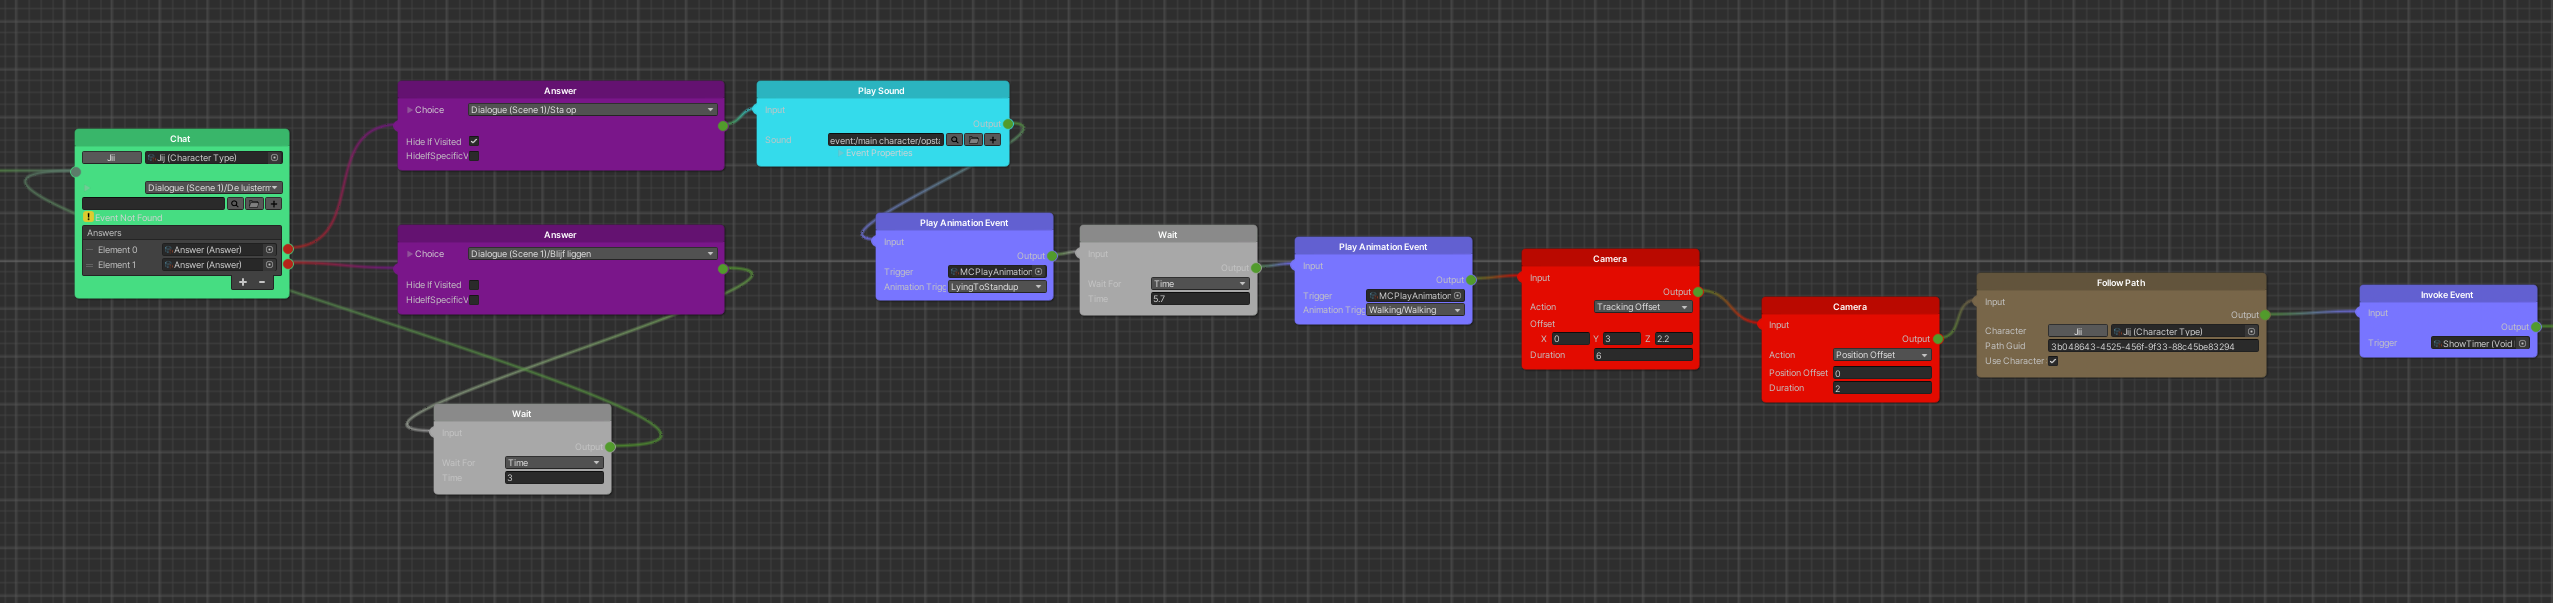This screenshot has height=603, width=2553.
Task: Click the search icon in the Play Sound node
Action: [x=954, y=140]
